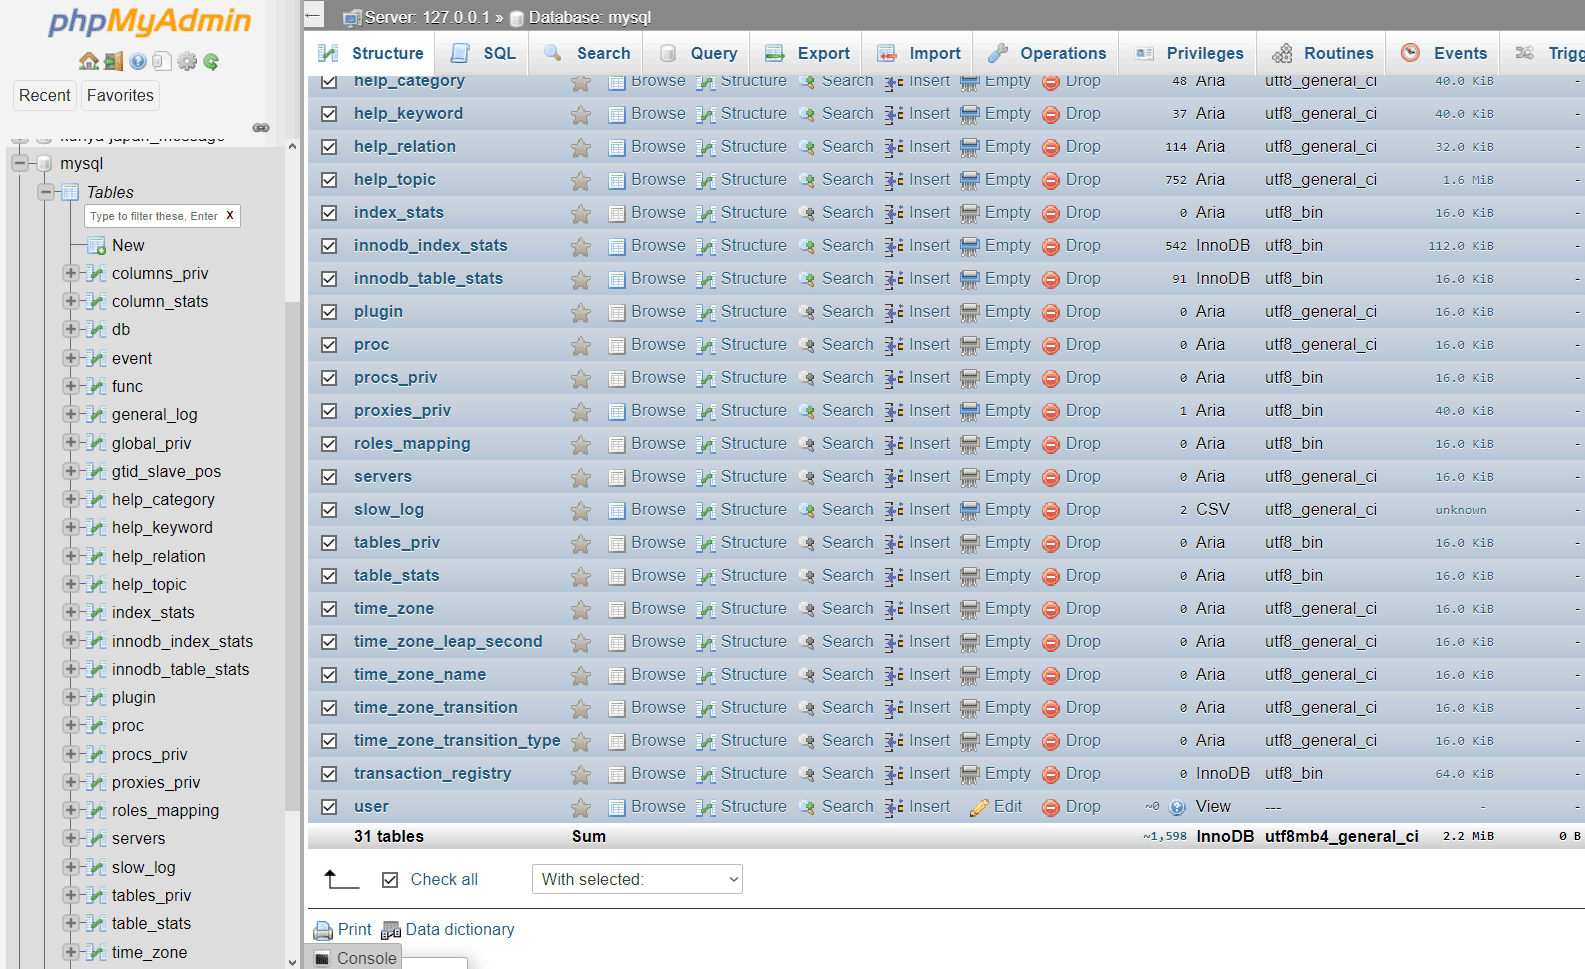Open the Routines tab
This screenshot has width=1585, height=969.
(x=1322, y=53)
